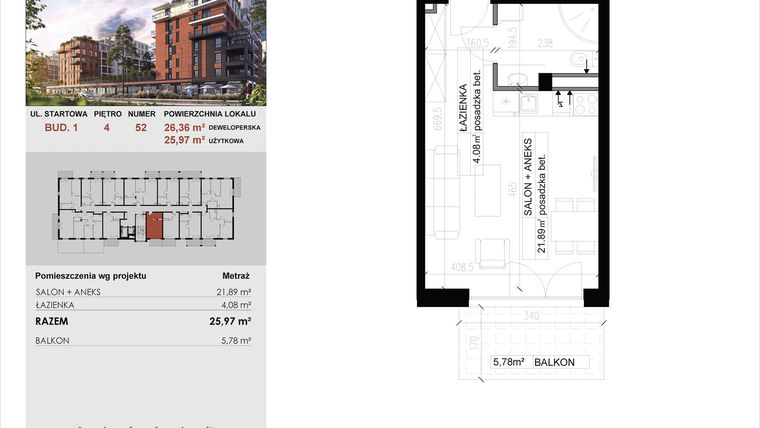Click the toilet symbol in bathroom
760x428 pixels.
point(582,61)
